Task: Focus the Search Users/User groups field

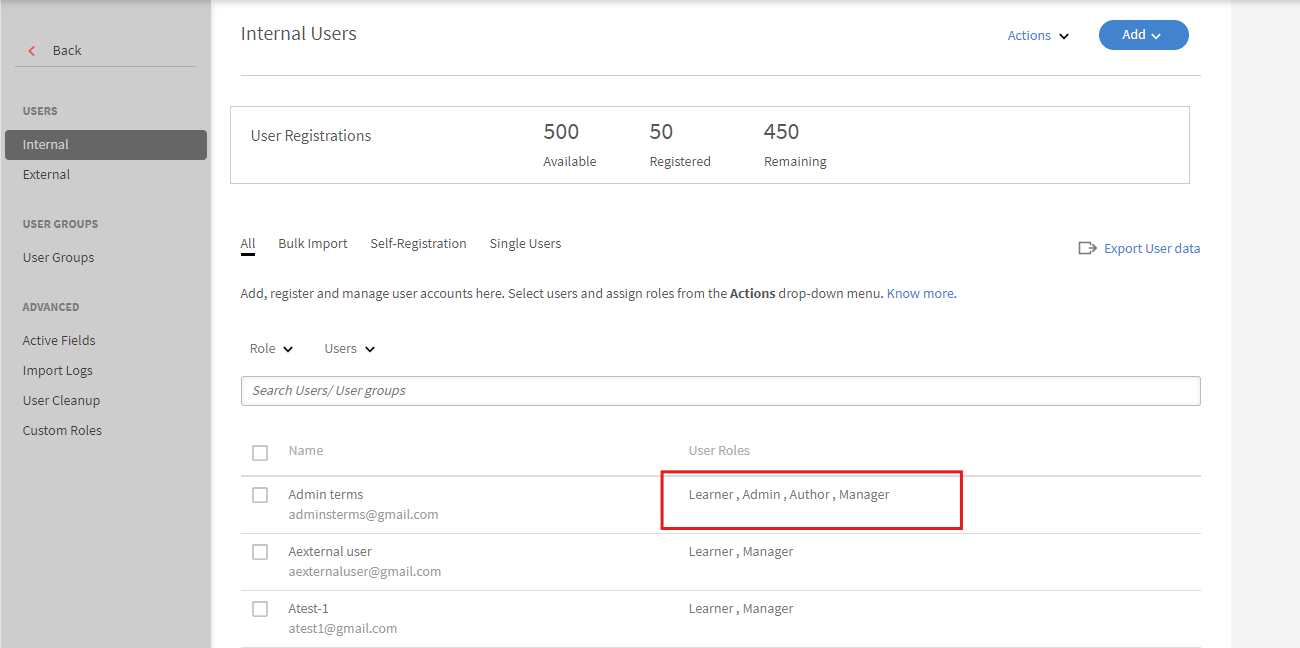Action: click(720, 391)
